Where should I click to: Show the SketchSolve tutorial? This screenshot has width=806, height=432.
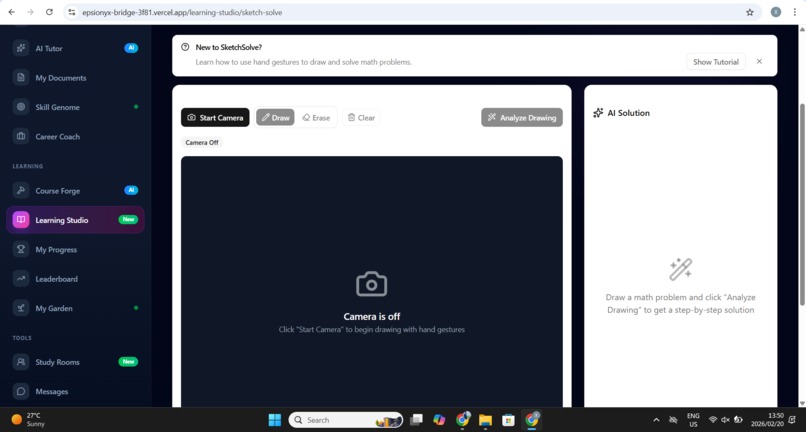pyautogui.click(x=716, y=62)
